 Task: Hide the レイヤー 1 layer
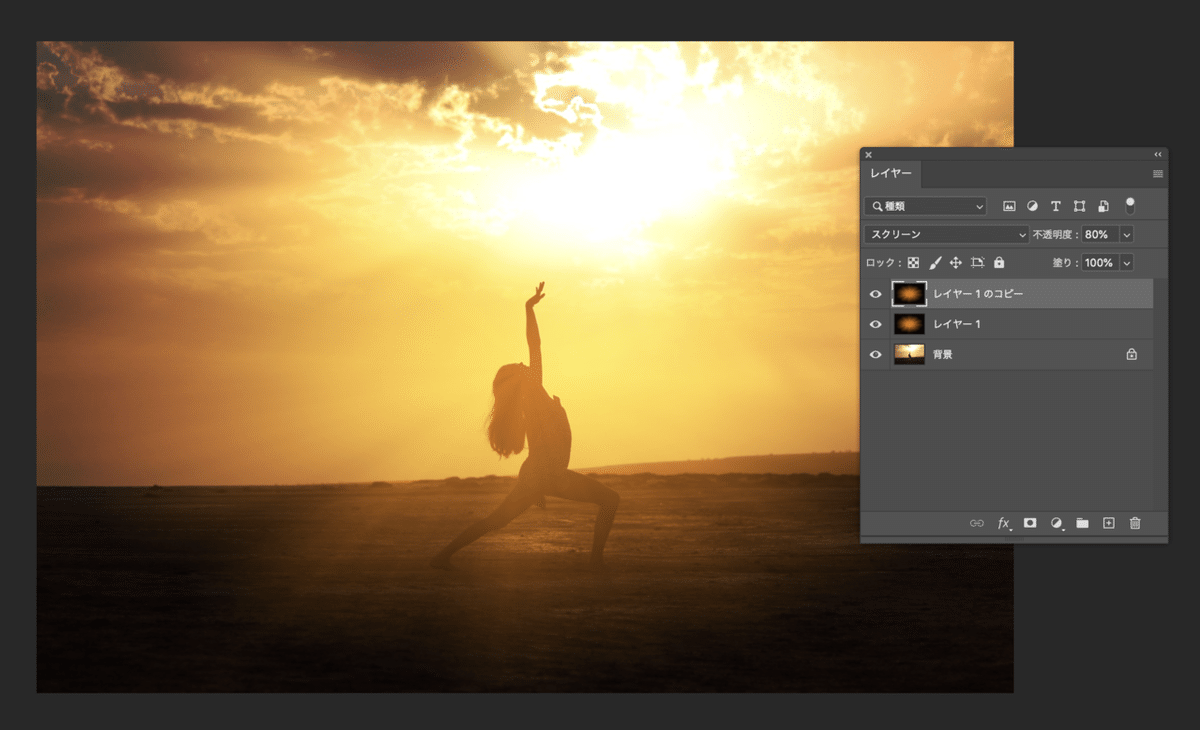(876, 324)
